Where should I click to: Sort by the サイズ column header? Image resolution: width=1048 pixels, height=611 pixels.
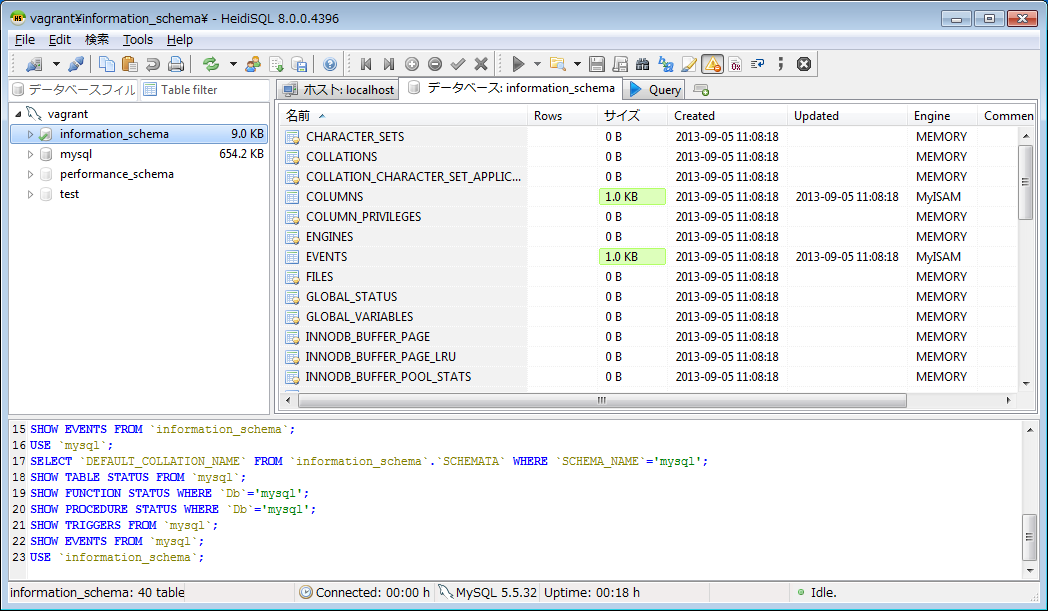point(632,116)
